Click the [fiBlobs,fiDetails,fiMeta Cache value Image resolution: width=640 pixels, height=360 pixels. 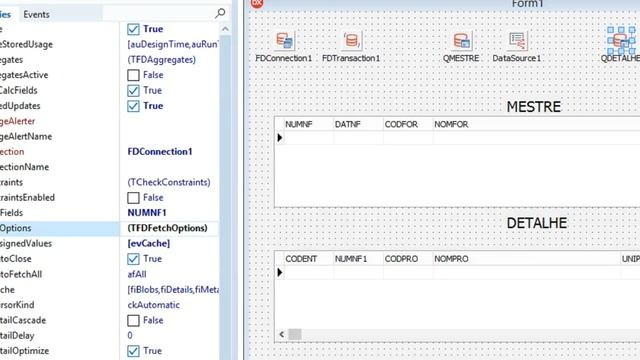tap(173, 289)
